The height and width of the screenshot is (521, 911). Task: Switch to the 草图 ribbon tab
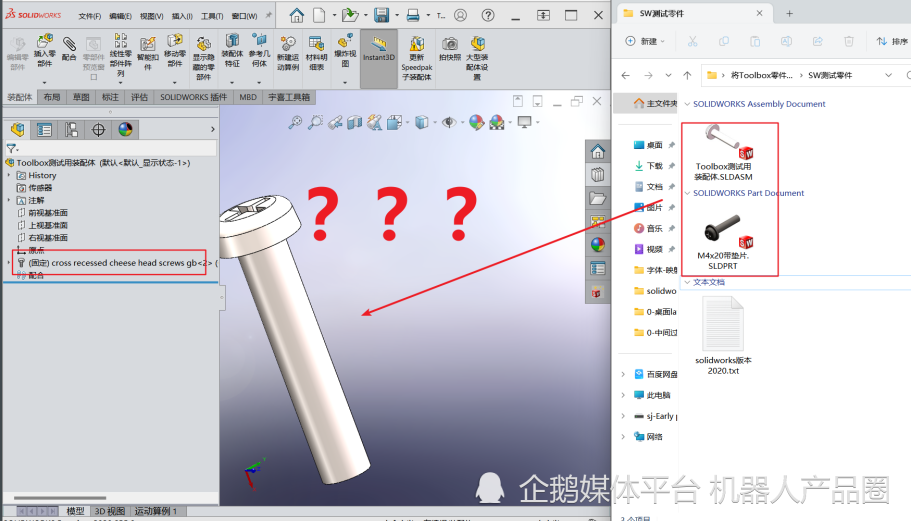point(81,97)
